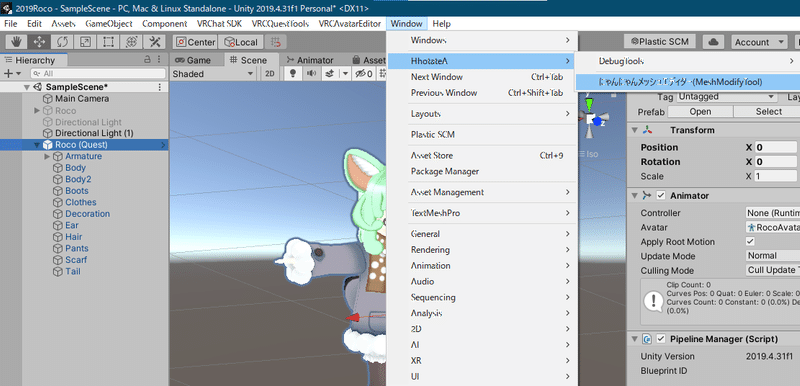
Task: Select MeshModifyTool menu entry
Action: coord(687,82)
